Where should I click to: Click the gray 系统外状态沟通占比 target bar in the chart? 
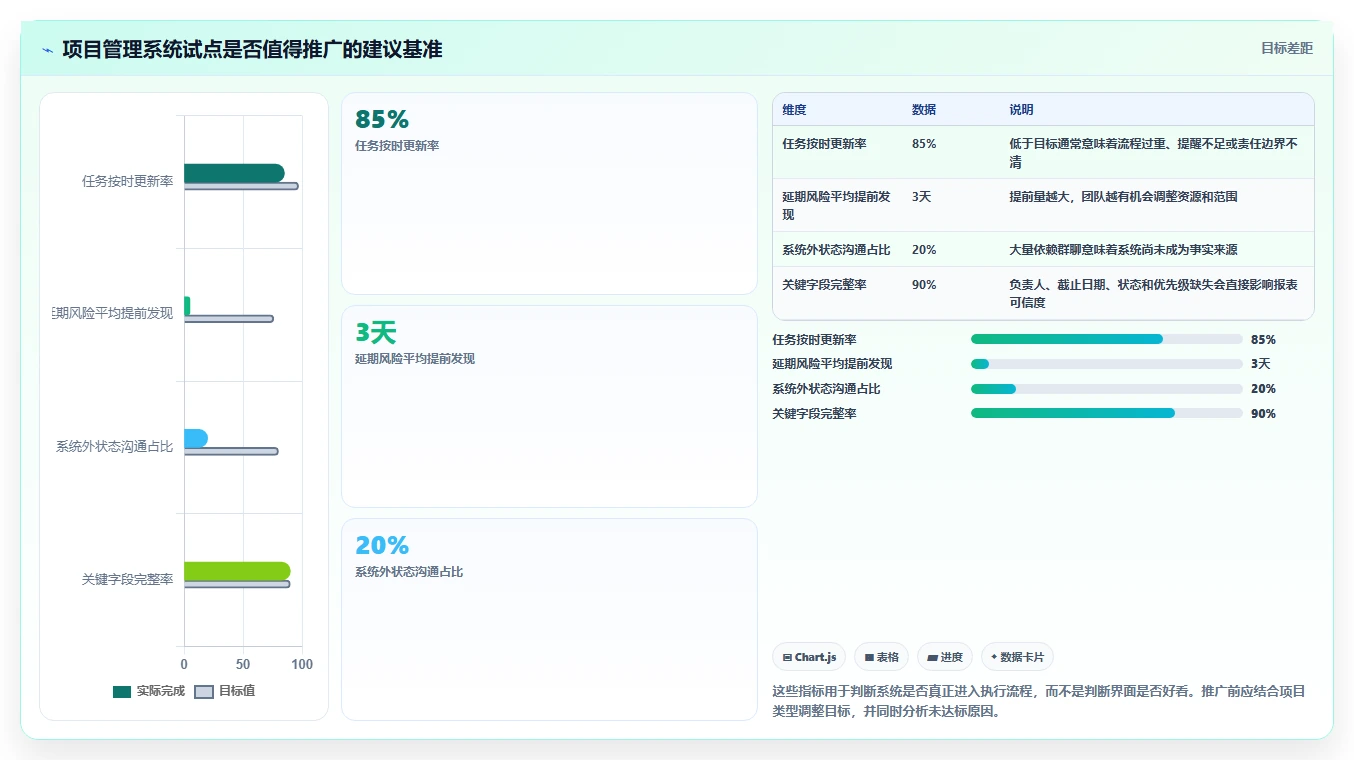[231, 451]
